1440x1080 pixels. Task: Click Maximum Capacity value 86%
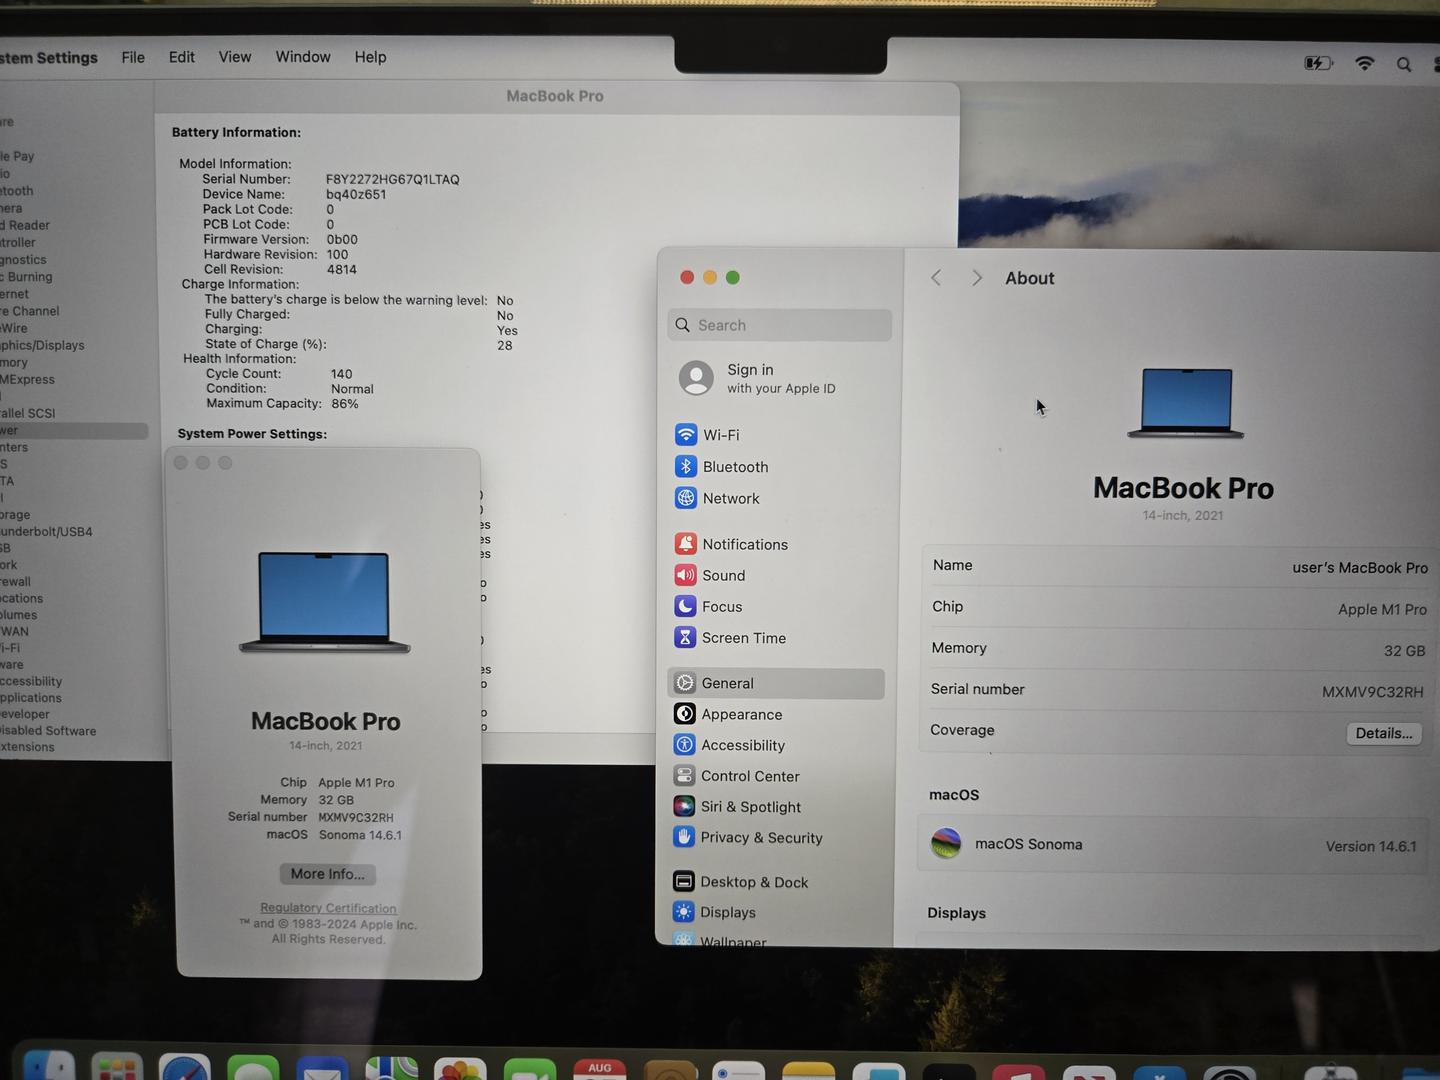345,404
